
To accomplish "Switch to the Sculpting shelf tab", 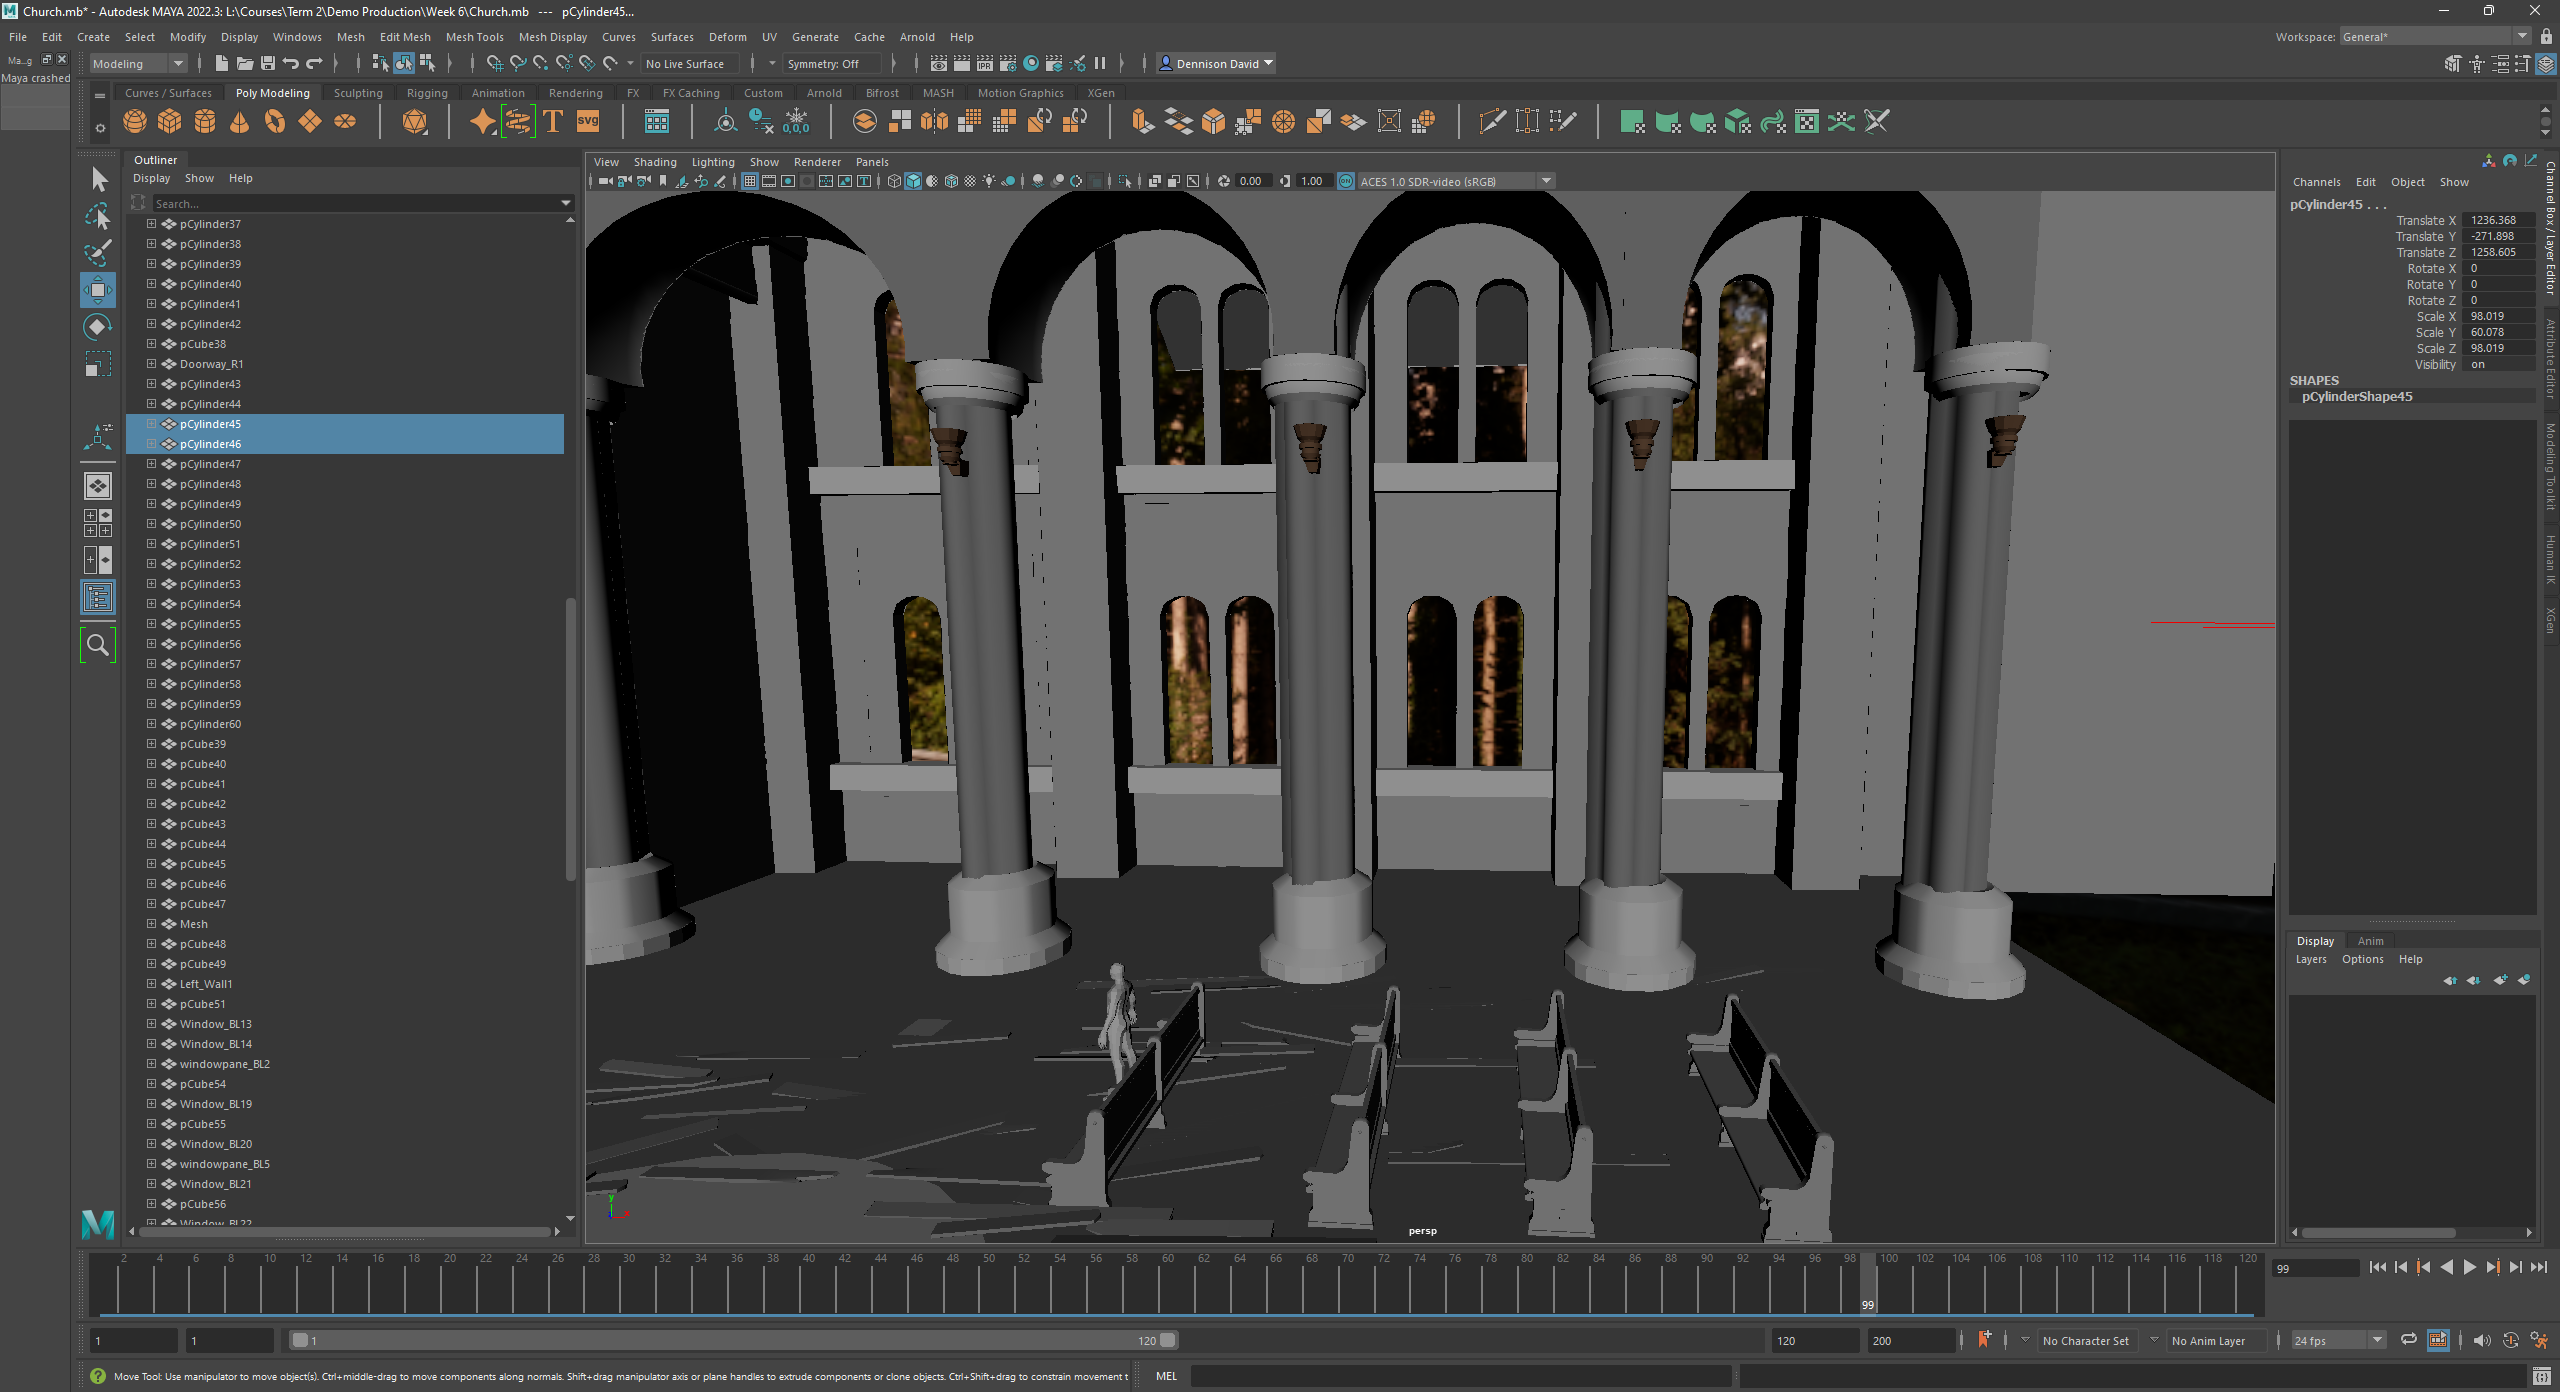I will tap(358, 93).
